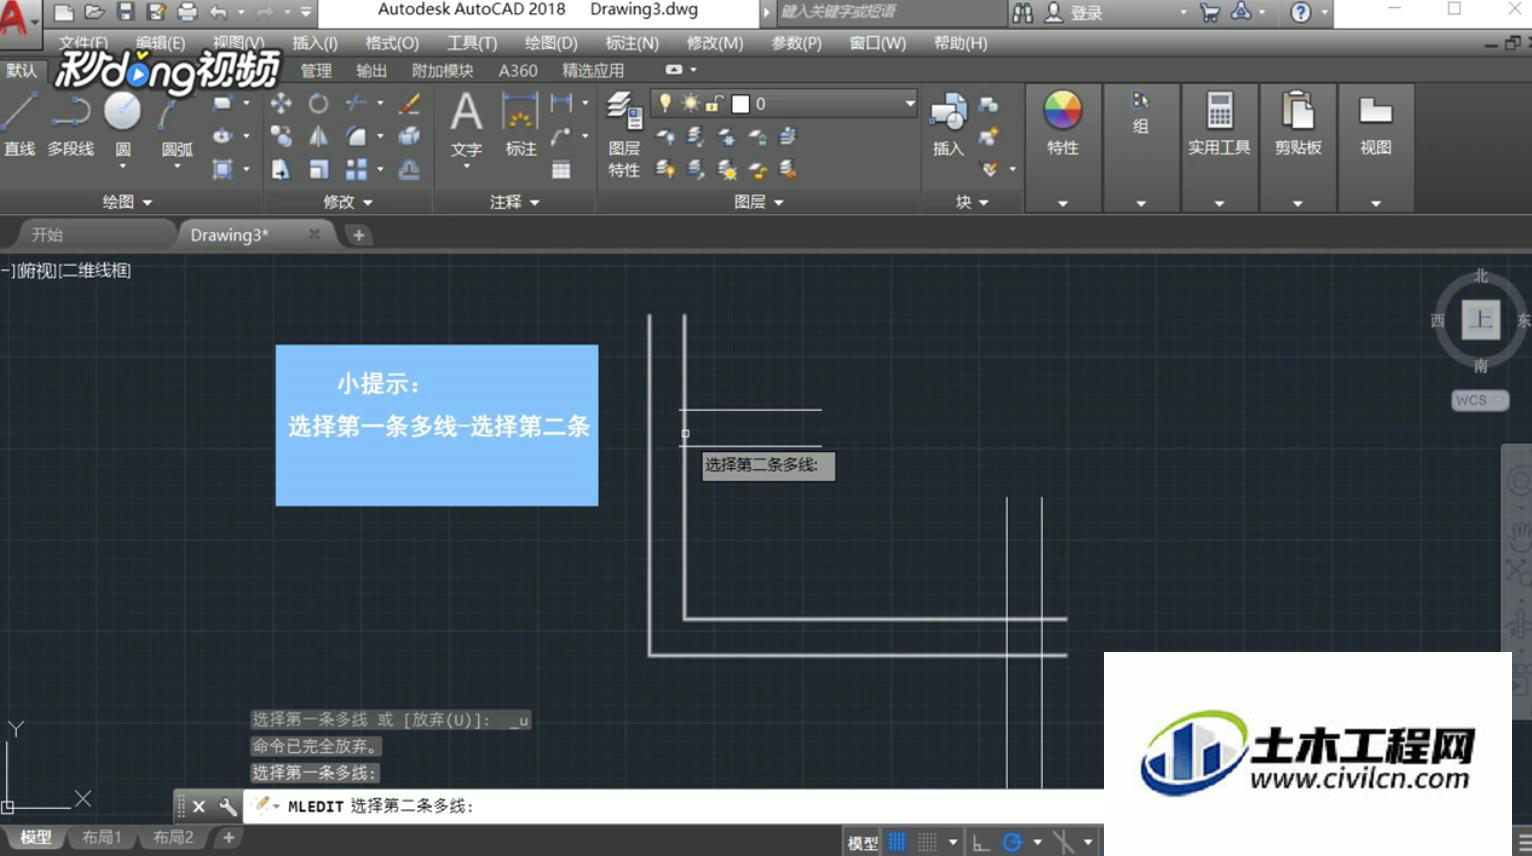Screen dimensions: 1532x856
Task: Select the Fillet tool icon
Action: click(356, 136)
